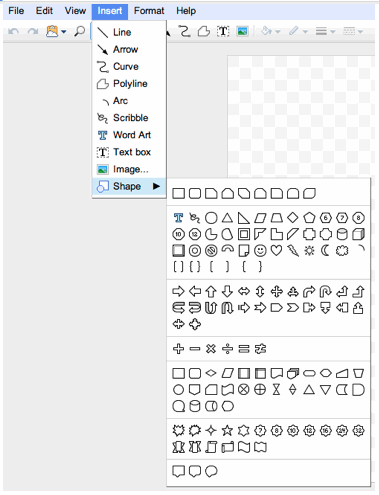Click the Redo toolbar icon
Viewport: 379px width, 495px height.
[x=33, y=32]
